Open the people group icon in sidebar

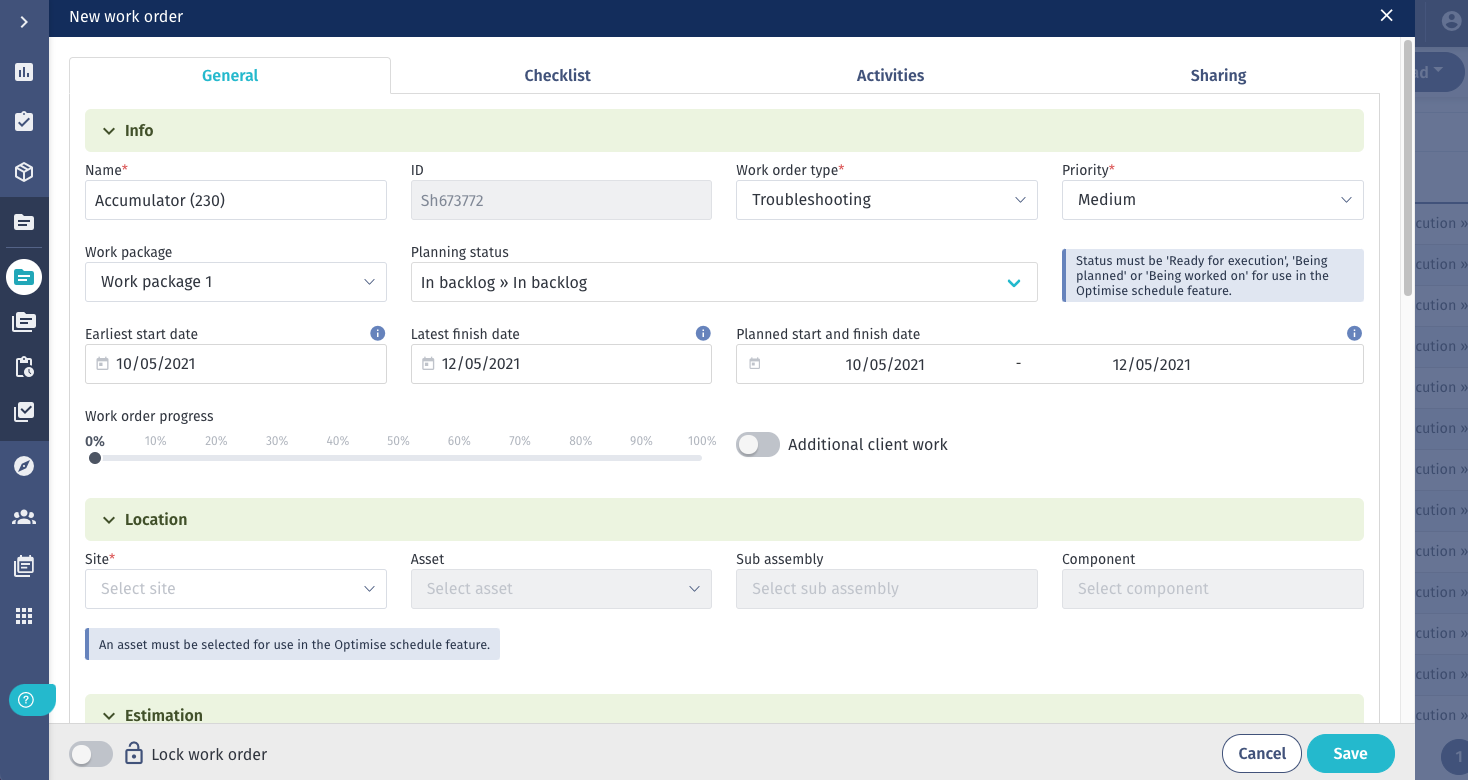click(x=24, y=517)
